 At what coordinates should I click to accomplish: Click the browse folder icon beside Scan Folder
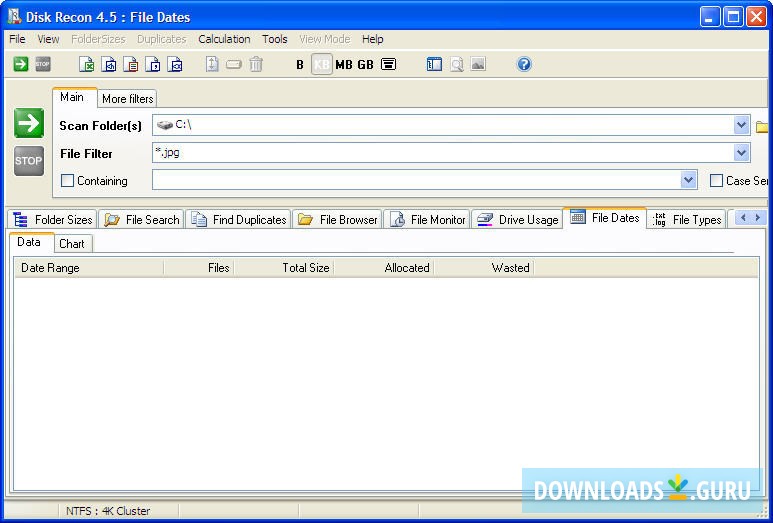pos(762,126)
